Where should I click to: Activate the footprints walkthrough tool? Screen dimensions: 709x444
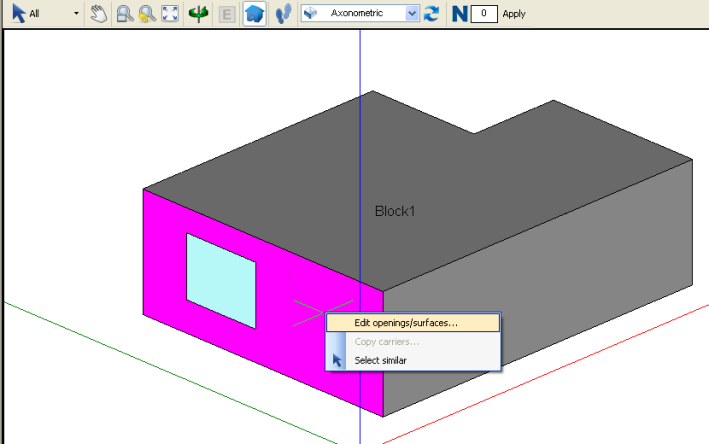[x=284, y=14]
